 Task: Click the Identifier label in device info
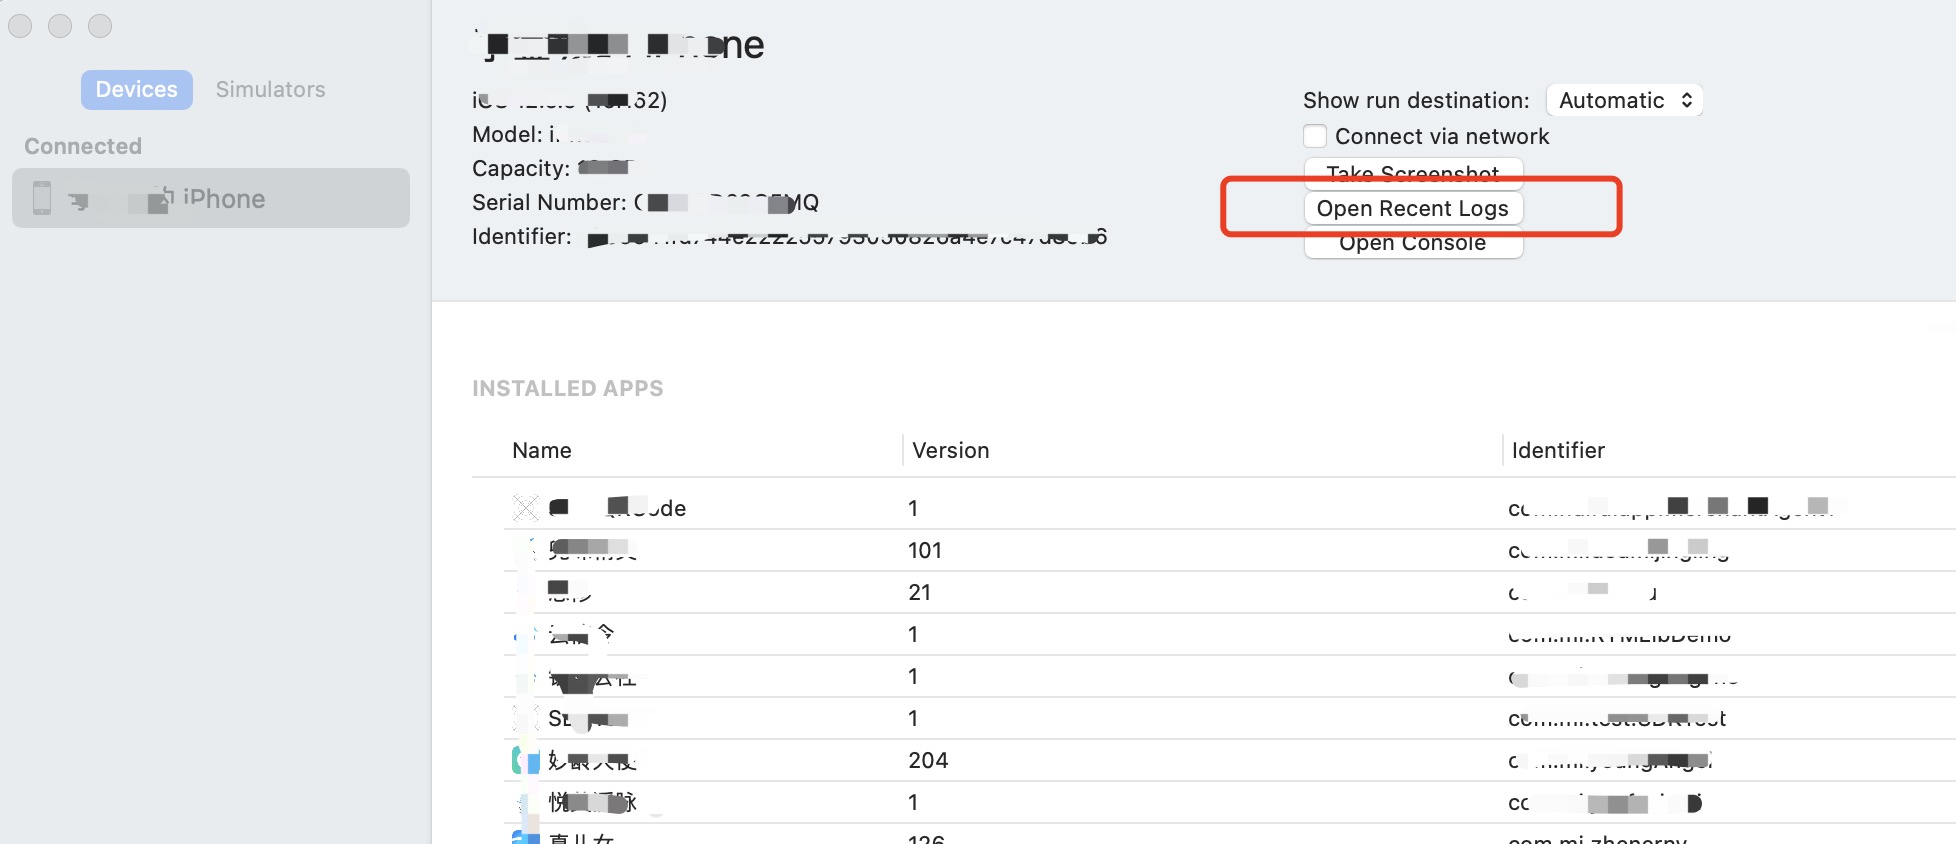click(x=522, y=236)
